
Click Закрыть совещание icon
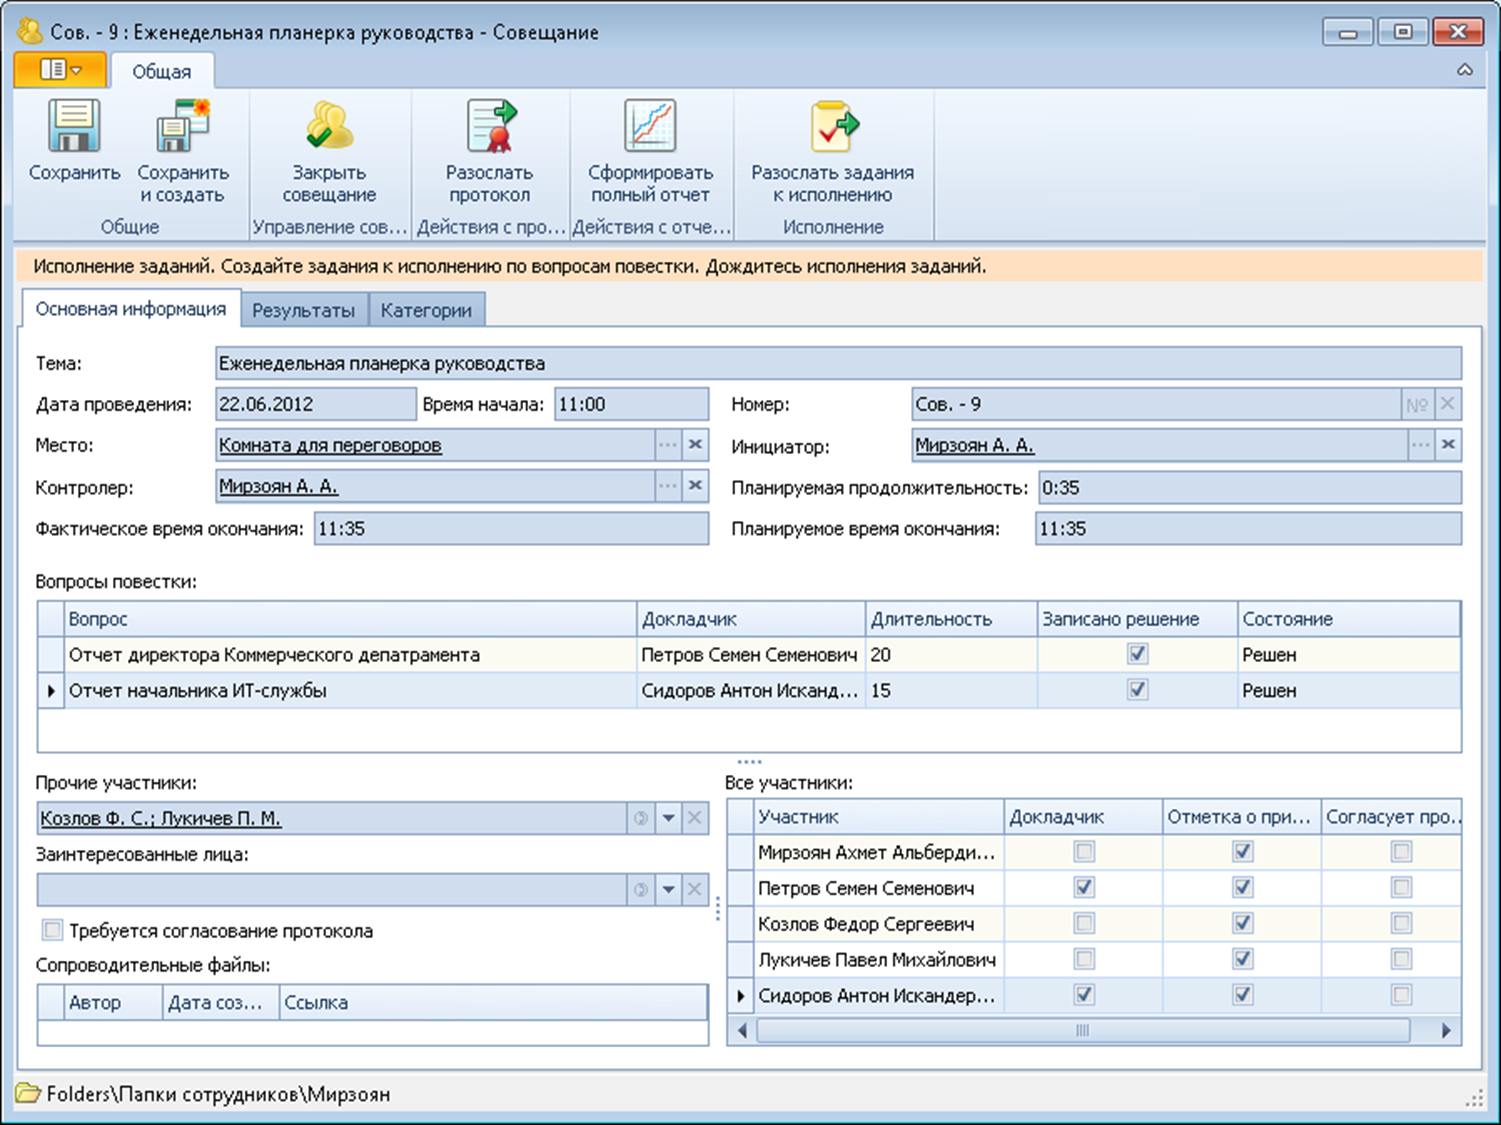[329, 127]
